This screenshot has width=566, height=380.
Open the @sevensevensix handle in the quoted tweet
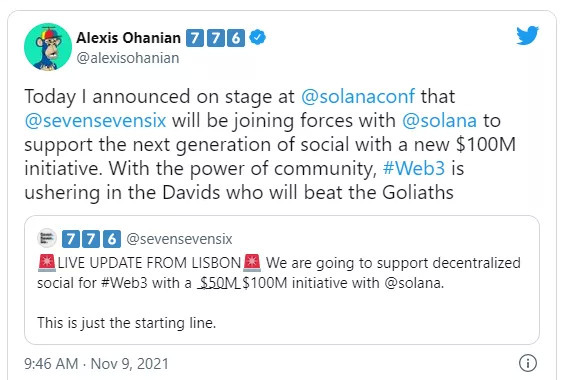179,239
